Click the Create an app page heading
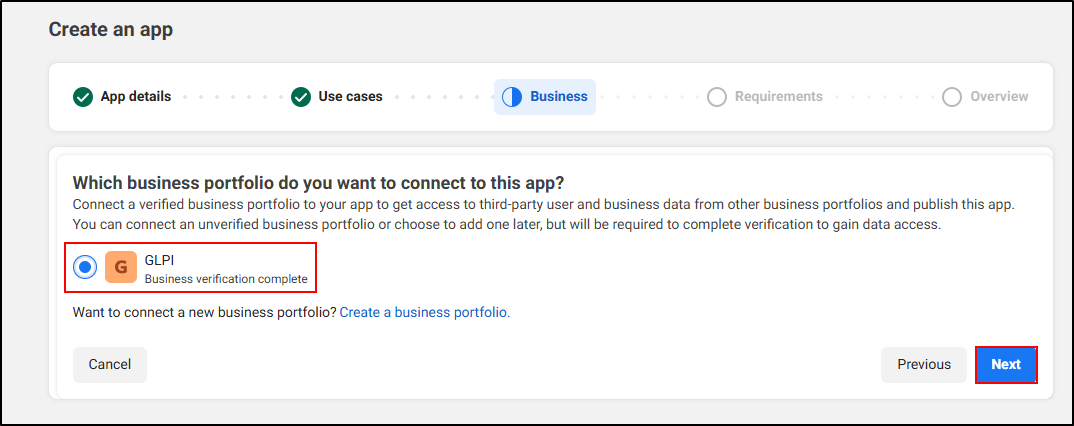 click(x=111, y=30)
